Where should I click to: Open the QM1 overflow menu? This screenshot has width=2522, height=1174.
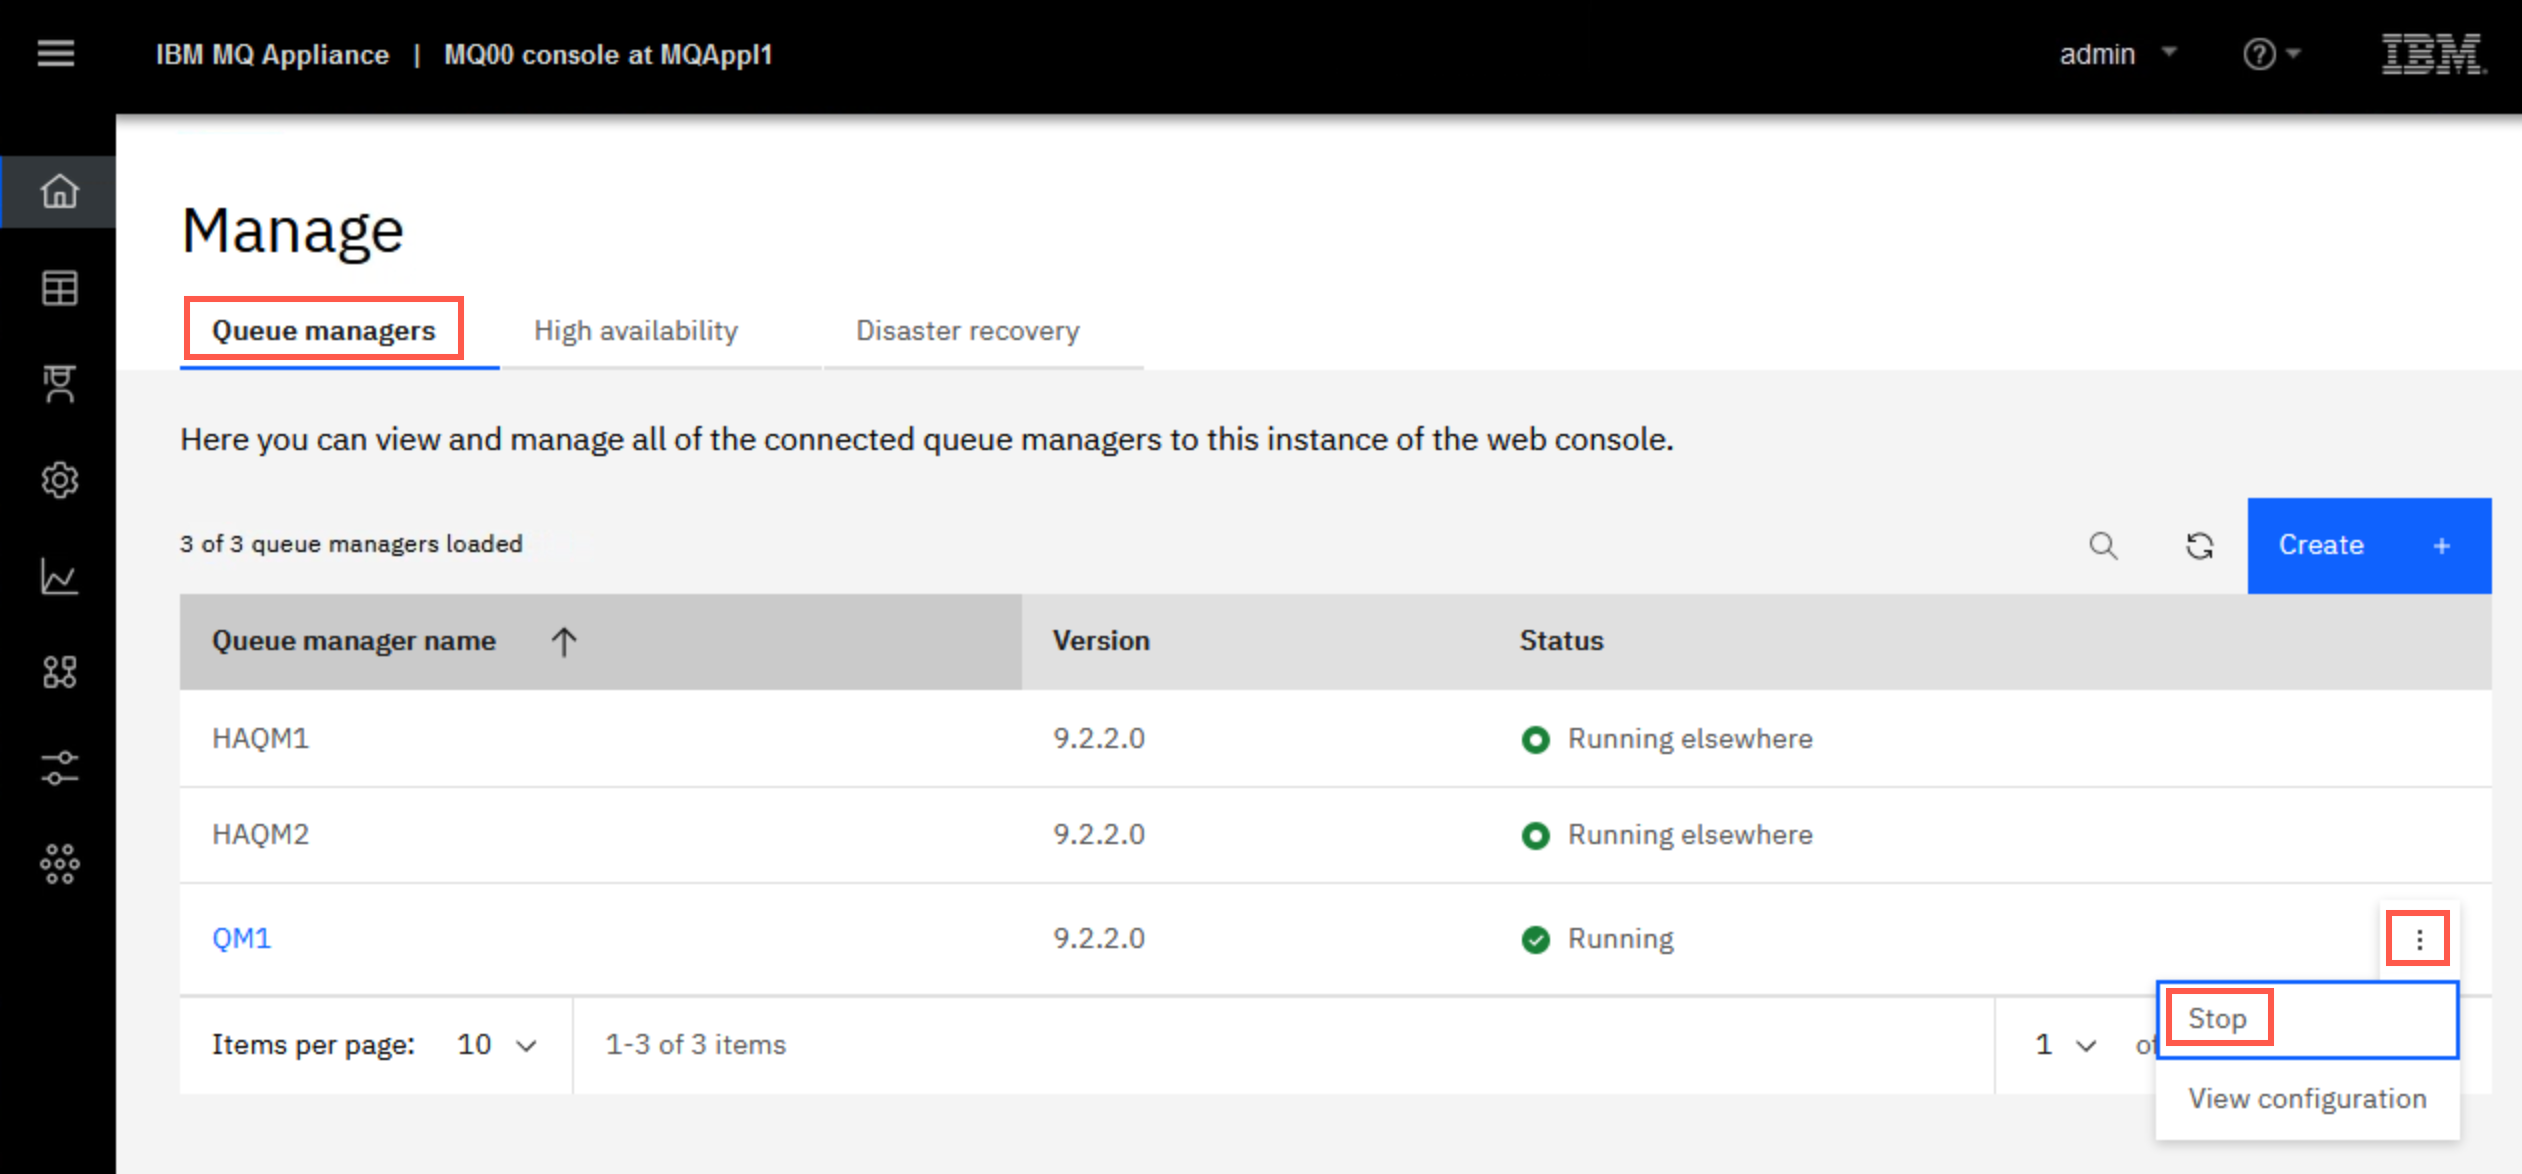coord(2418,939)
